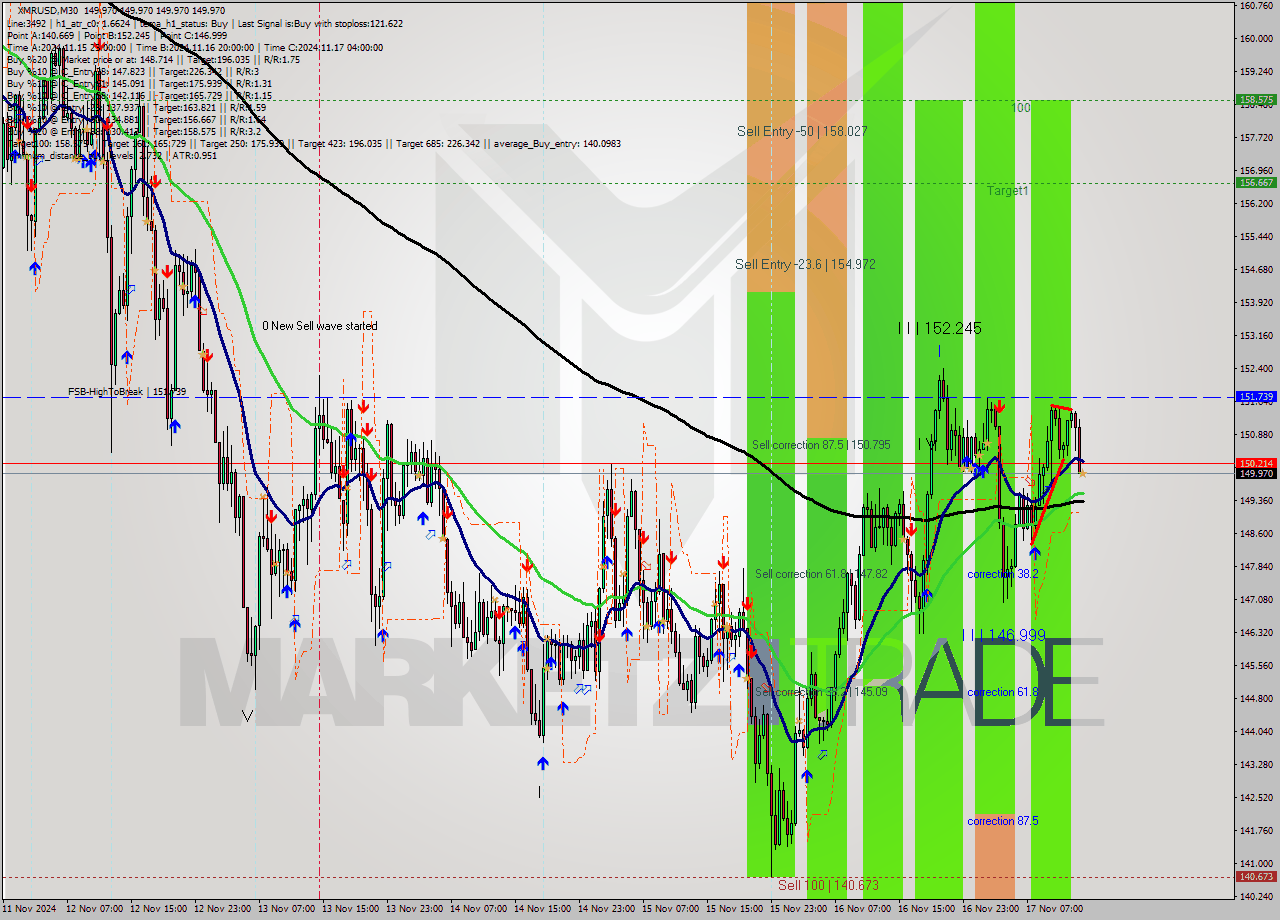The image size is (1280, 920).
Task: Click the '11 Nov 2024' time axis label
Action: click(31, 910)
